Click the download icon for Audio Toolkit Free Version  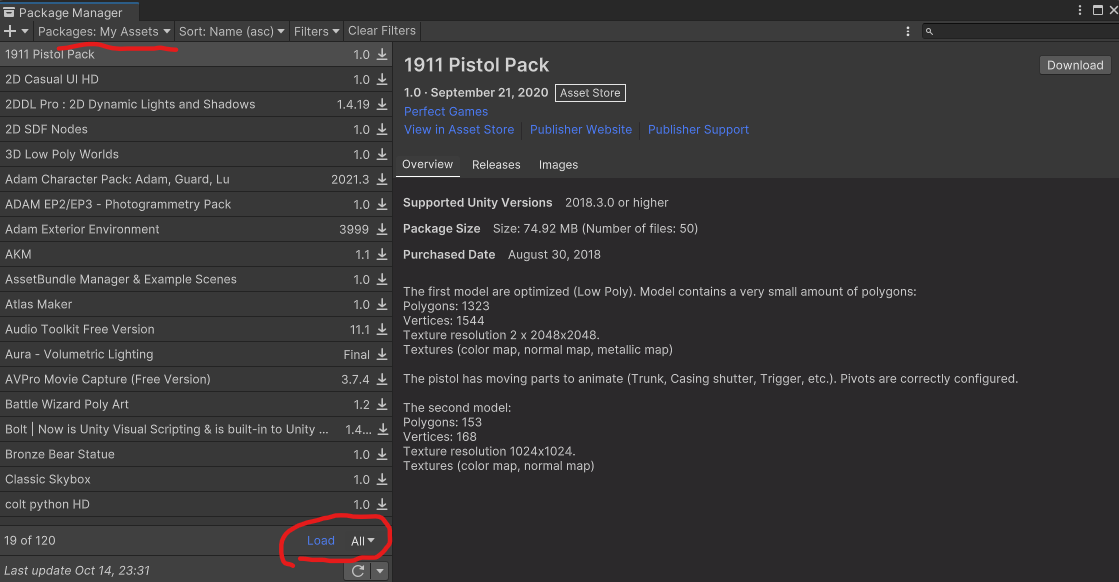(382, 329)
